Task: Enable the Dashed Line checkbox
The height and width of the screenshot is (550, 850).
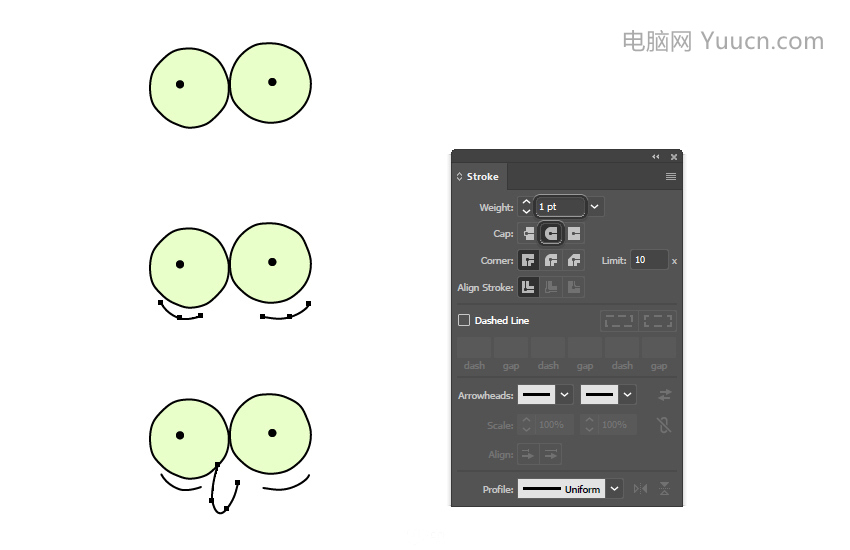Action: (x=464, y=320)
